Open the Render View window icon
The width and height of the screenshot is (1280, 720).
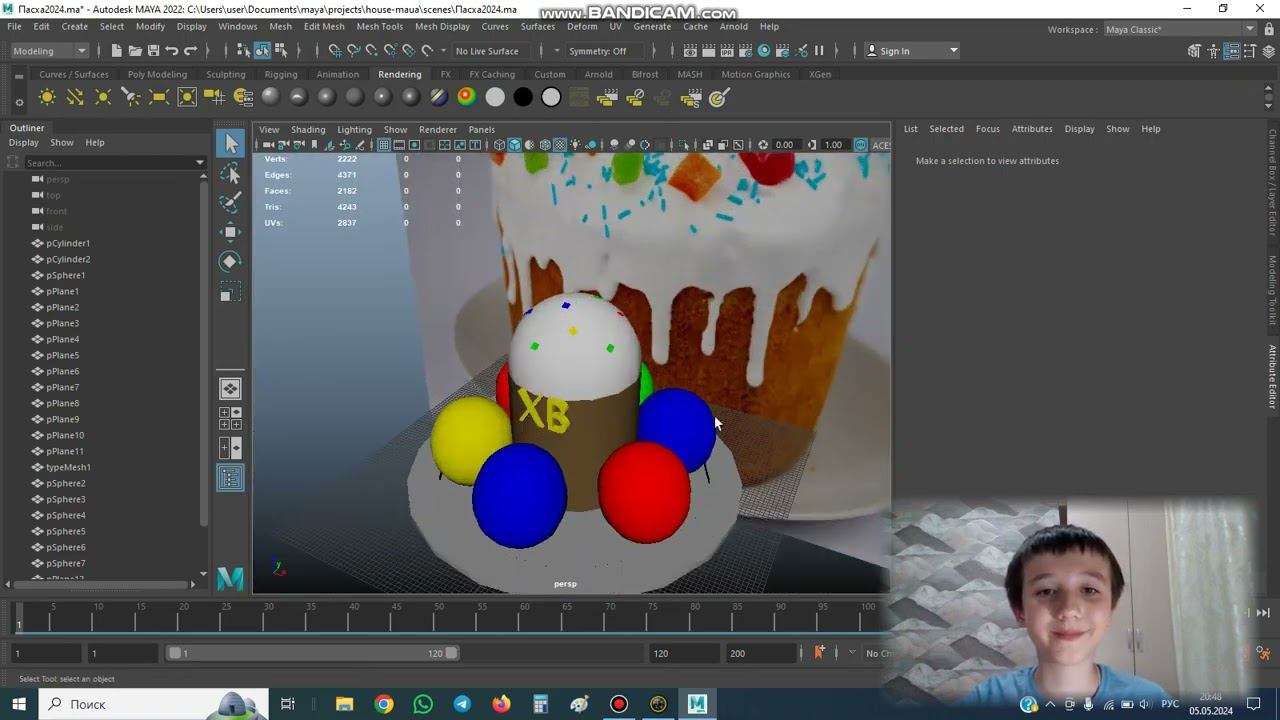690,51
